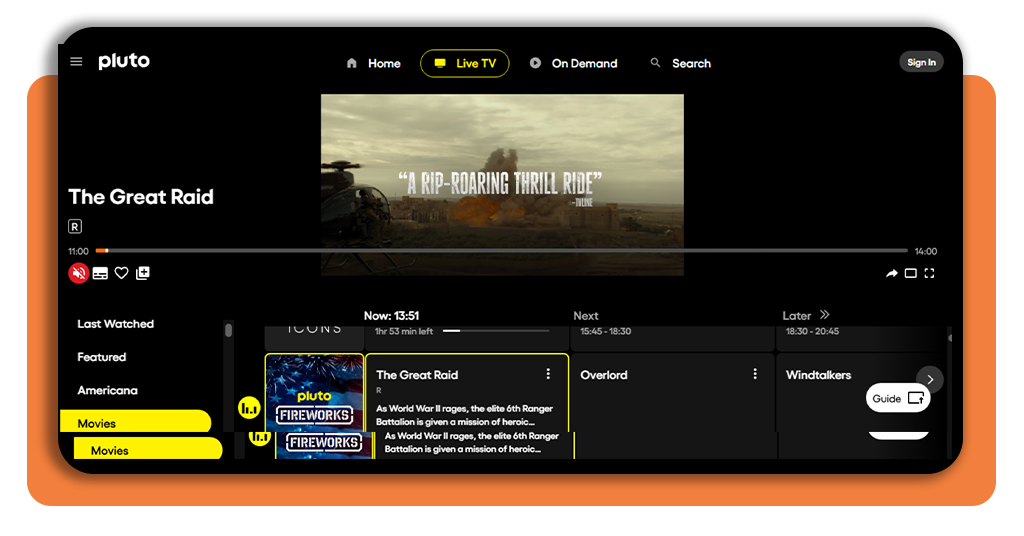Click the Search magnifier icon

click(655, 63)
